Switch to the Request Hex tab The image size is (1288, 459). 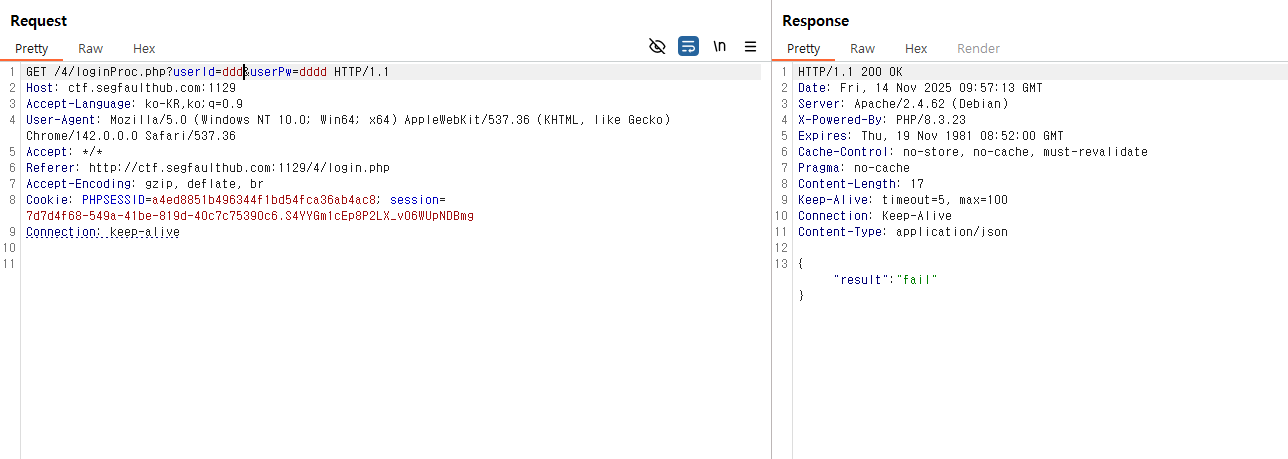pyautogui.click(x=144, y=48)
